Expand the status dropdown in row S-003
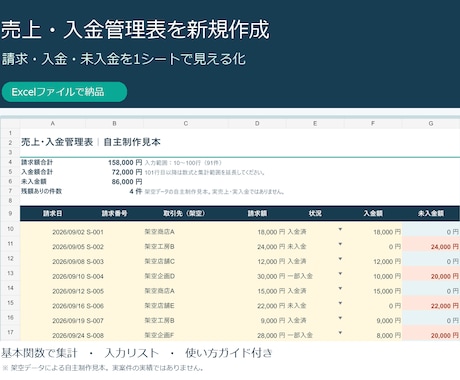This screenshot has width=460, height=380. pos(340,259)
